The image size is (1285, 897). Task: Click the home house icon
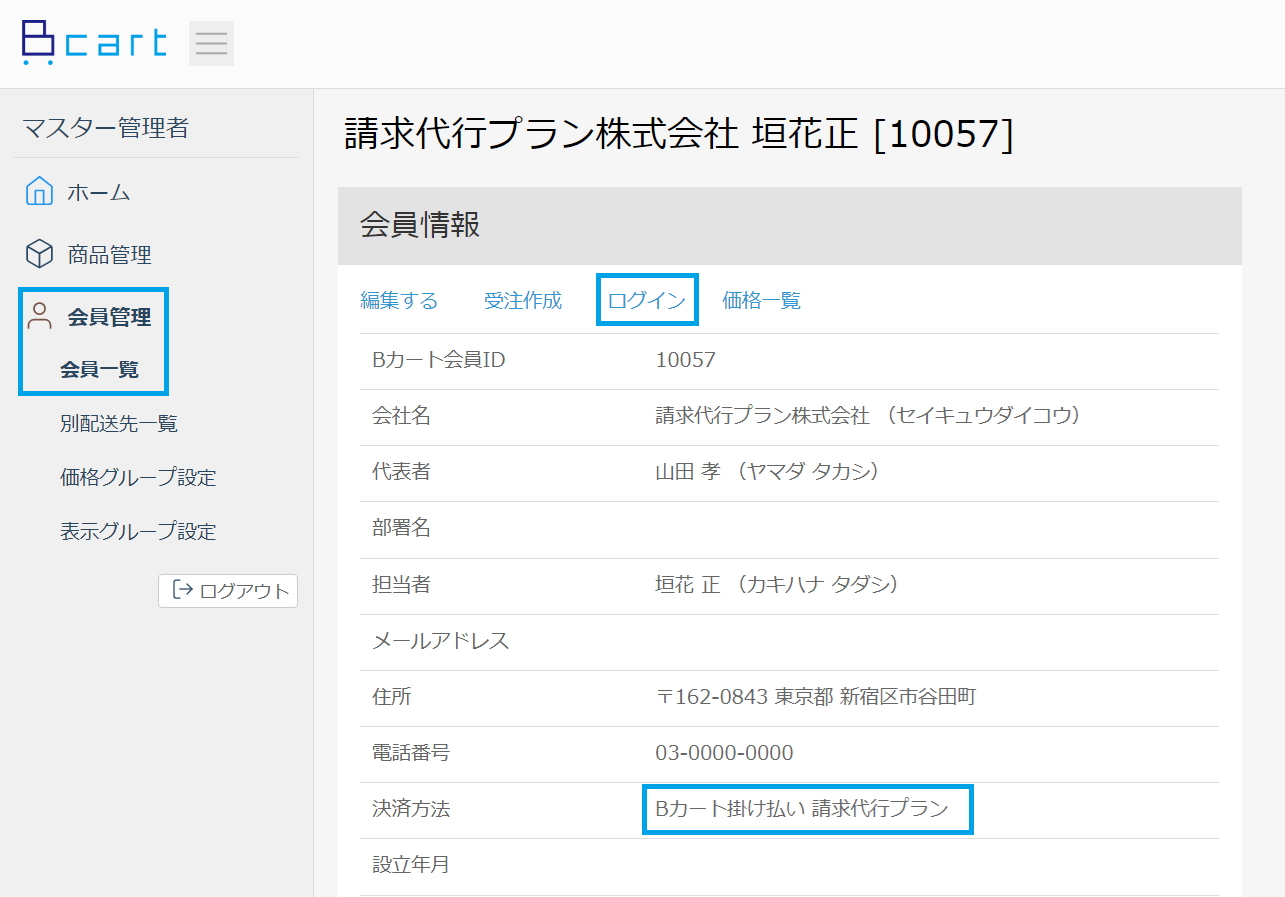click(39, 192)
